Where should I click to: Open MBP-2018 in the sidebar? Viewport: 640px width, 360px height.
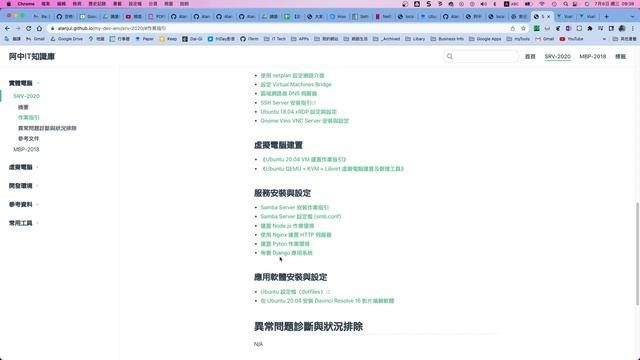pos(26,149)
